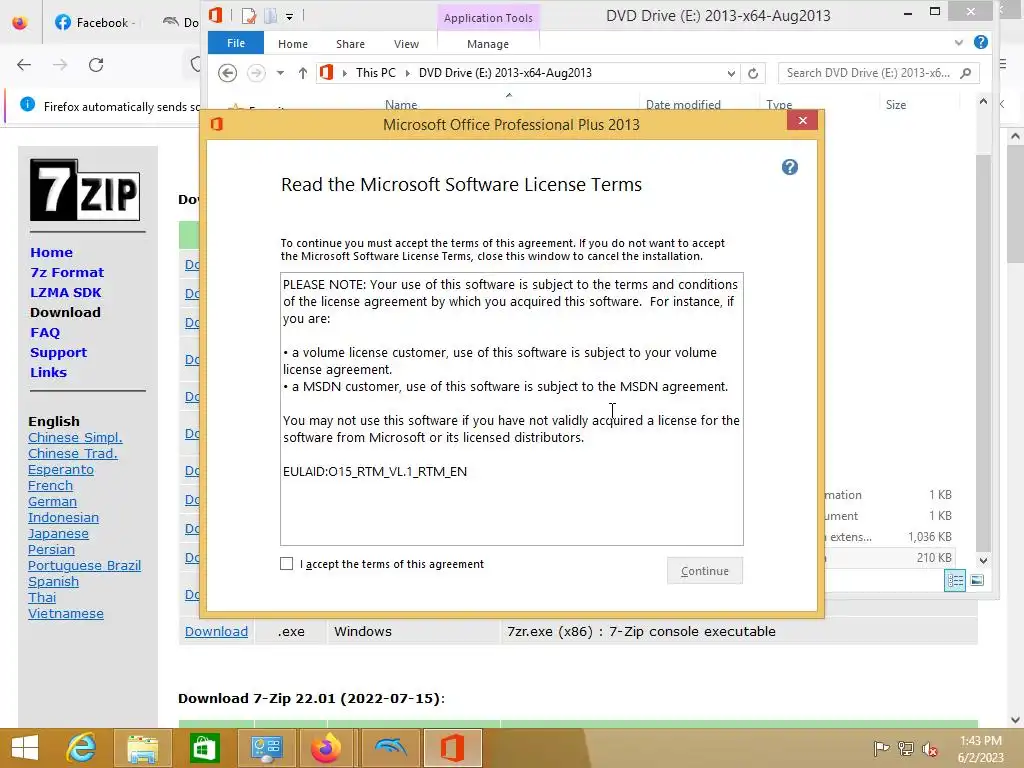
Task: Open Explorer help question mark icon
Action: (980, 42)
